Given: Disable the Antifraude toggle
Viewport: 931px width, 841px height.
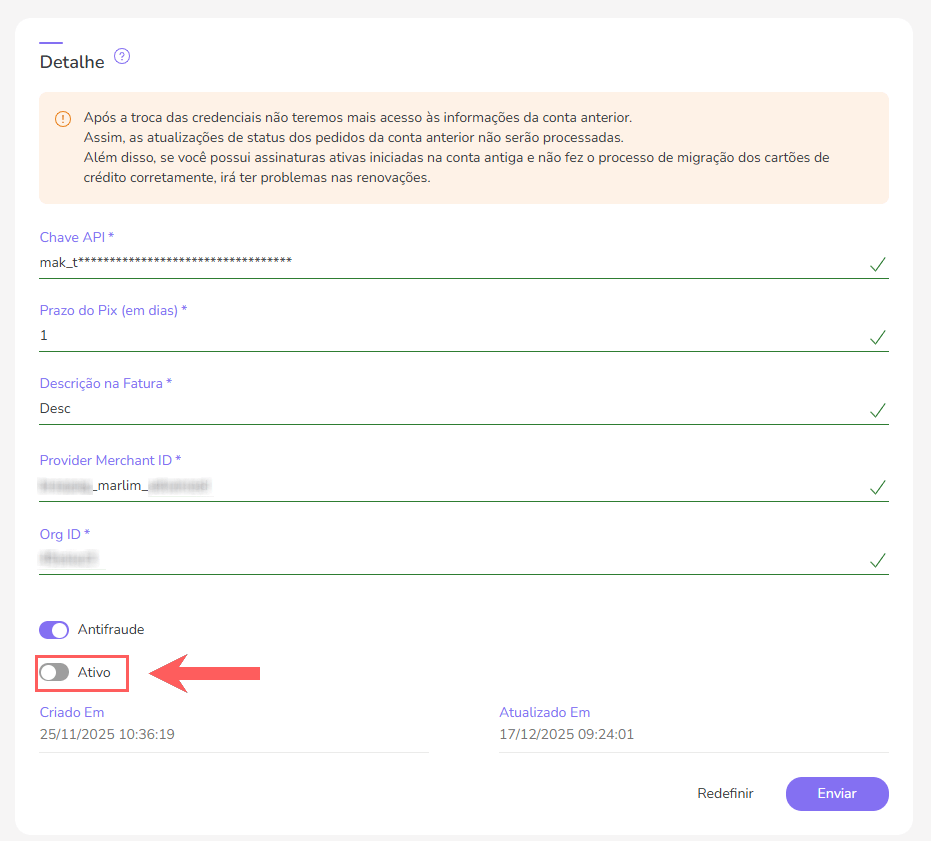Looking at the screenshot, I should point(54,630).
